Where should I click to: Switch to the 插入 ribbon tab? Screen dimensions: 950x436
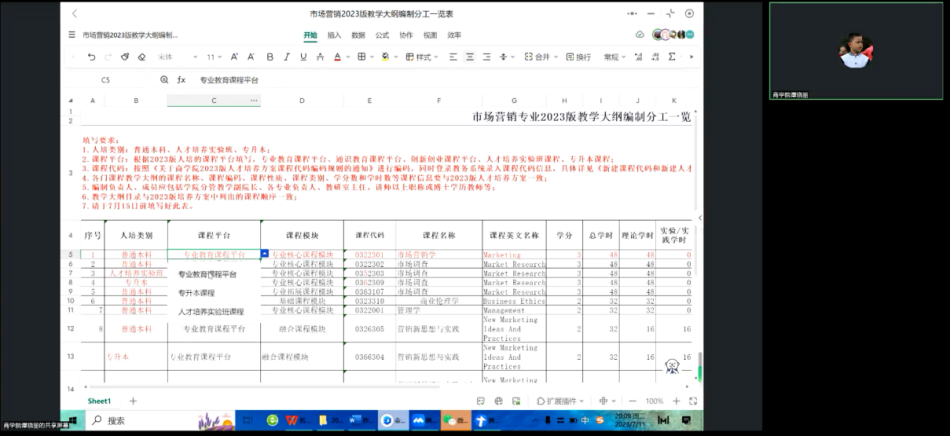334,35
